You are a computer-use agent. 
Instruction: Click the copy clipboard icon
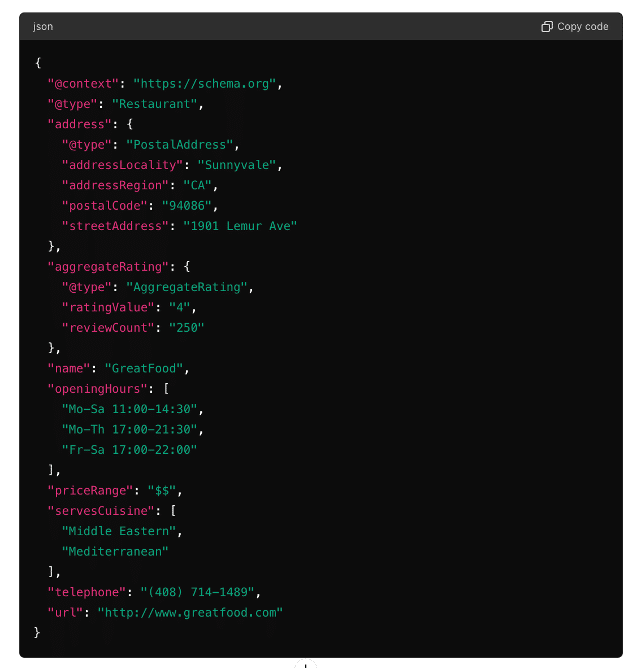[x=547, y=26]
